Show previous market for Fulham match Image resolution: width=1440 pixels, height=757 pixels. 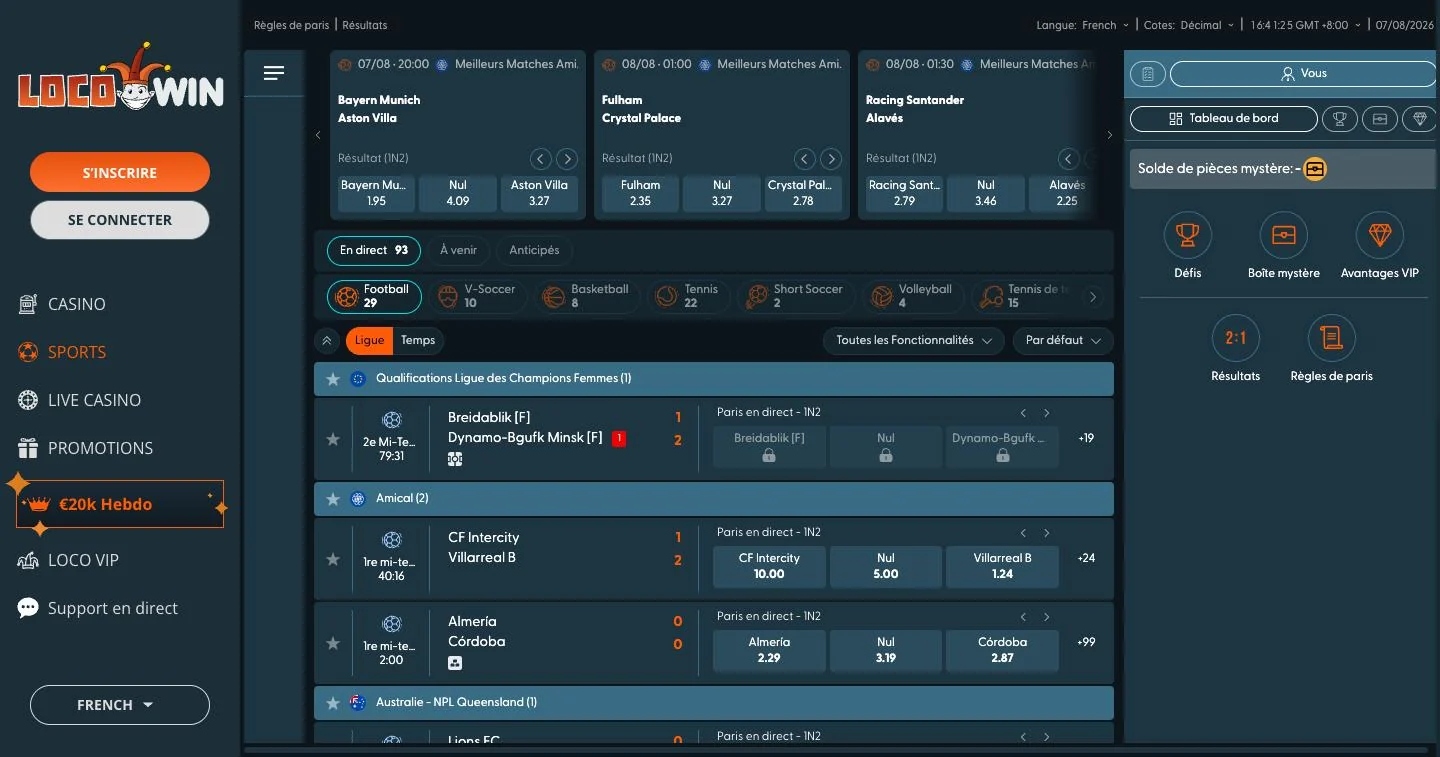[x=805, y=158]
